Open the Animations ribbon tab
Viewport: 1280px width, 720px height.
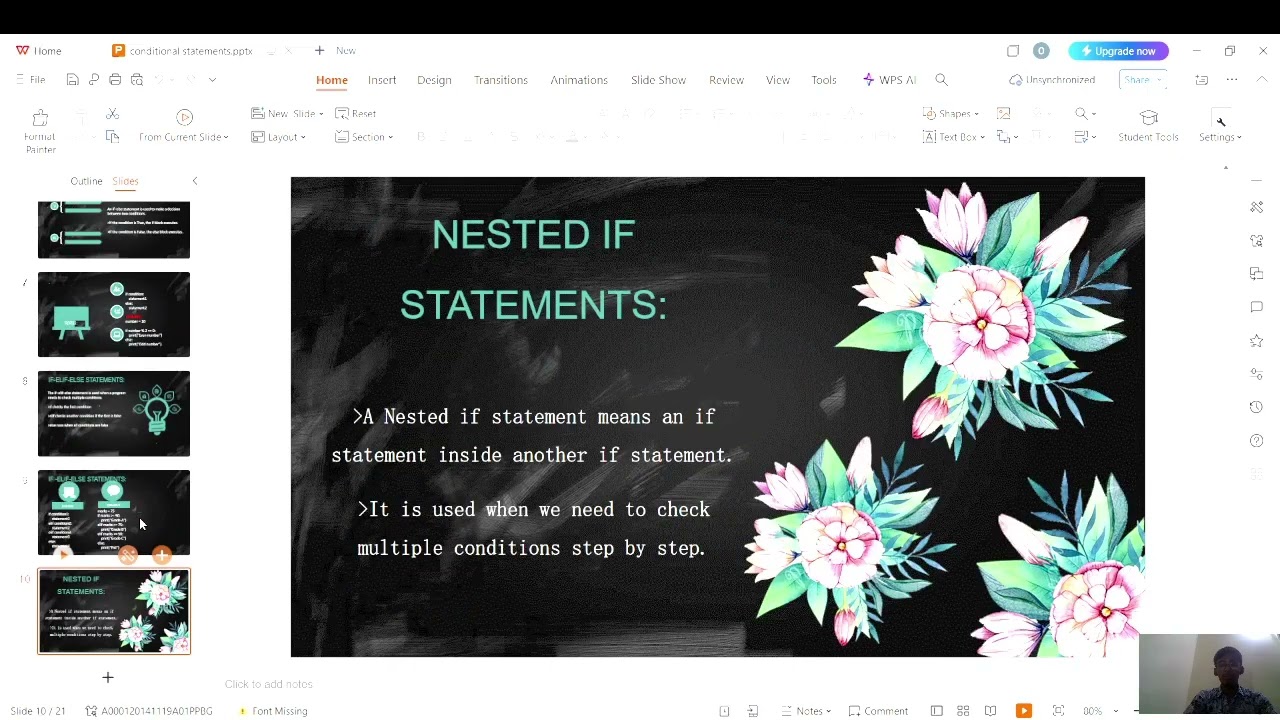point(579,80)
